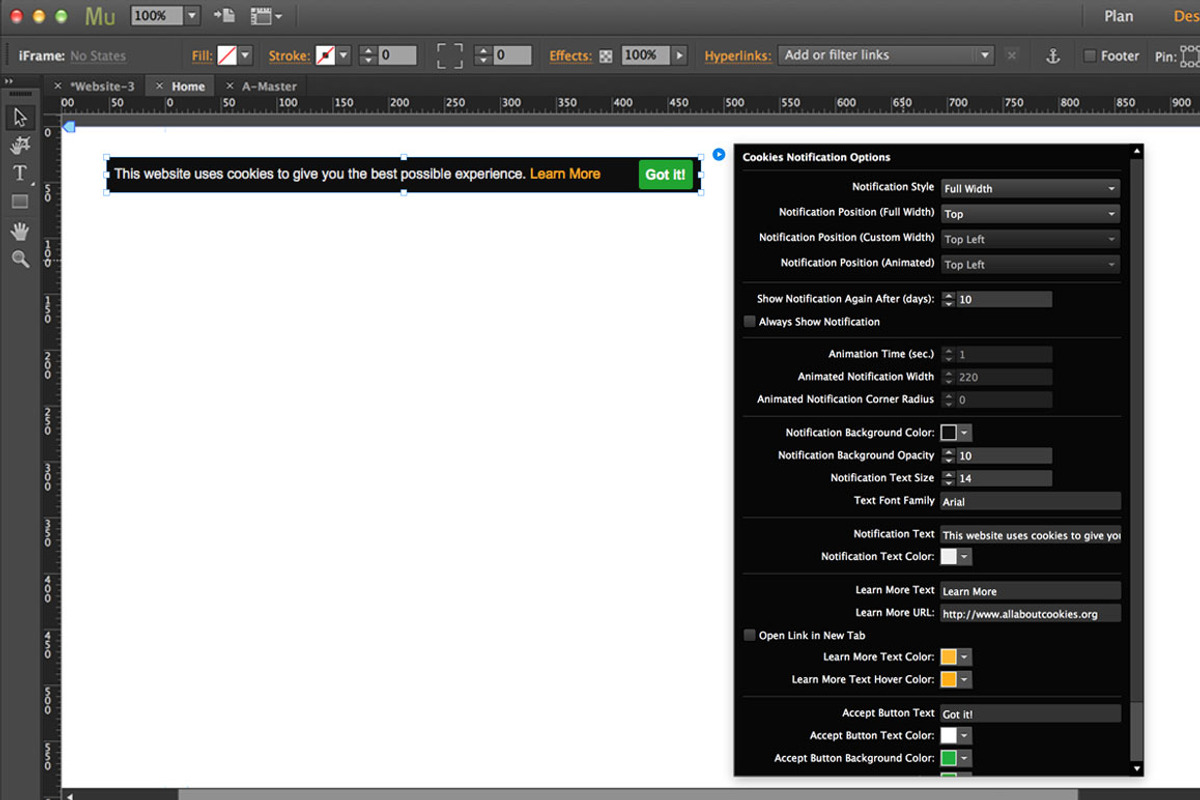Click the No States link
Screen dimensions: 1200x800
(98, 56)
